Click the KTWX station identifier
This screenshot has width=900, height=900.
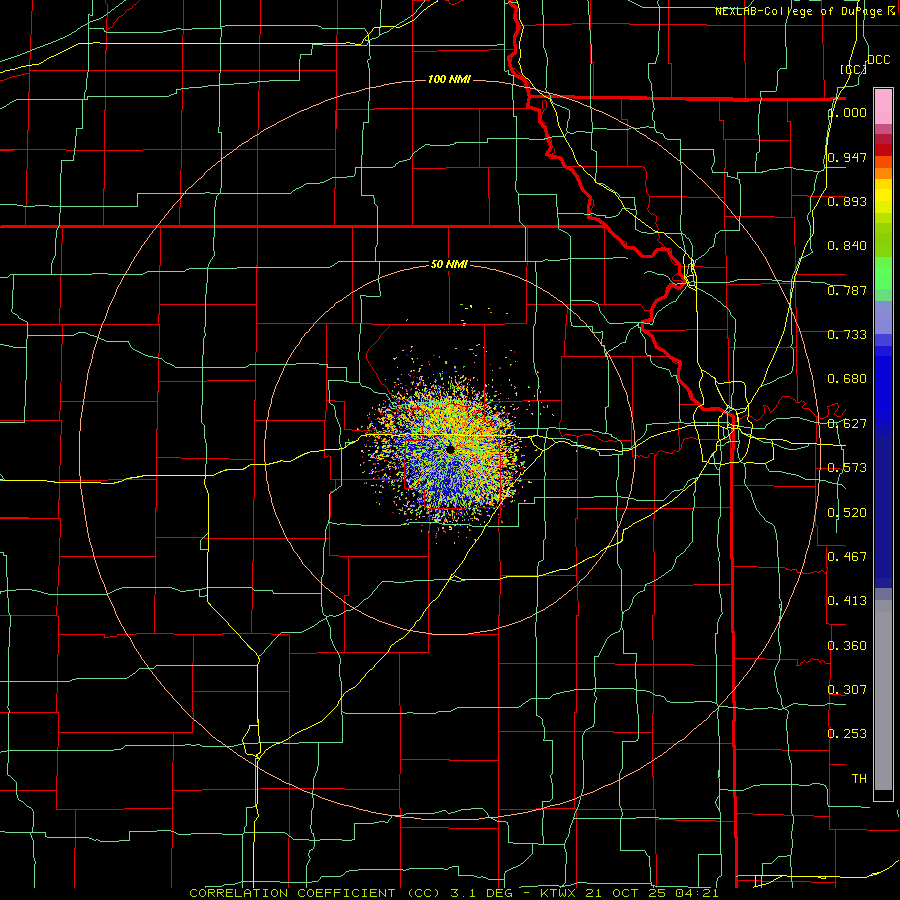pyautogui.click(x=559, y=893)
